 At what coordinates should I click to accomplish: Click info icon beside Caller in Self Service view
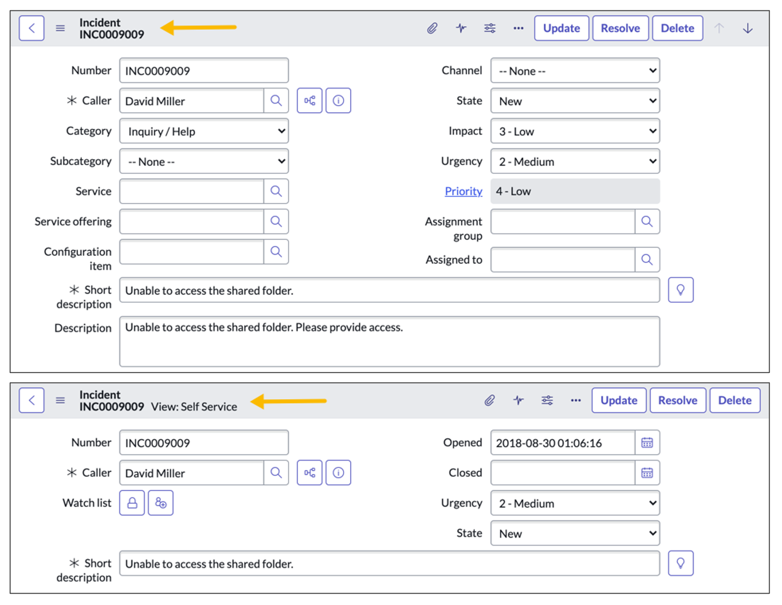pos(338,473)
